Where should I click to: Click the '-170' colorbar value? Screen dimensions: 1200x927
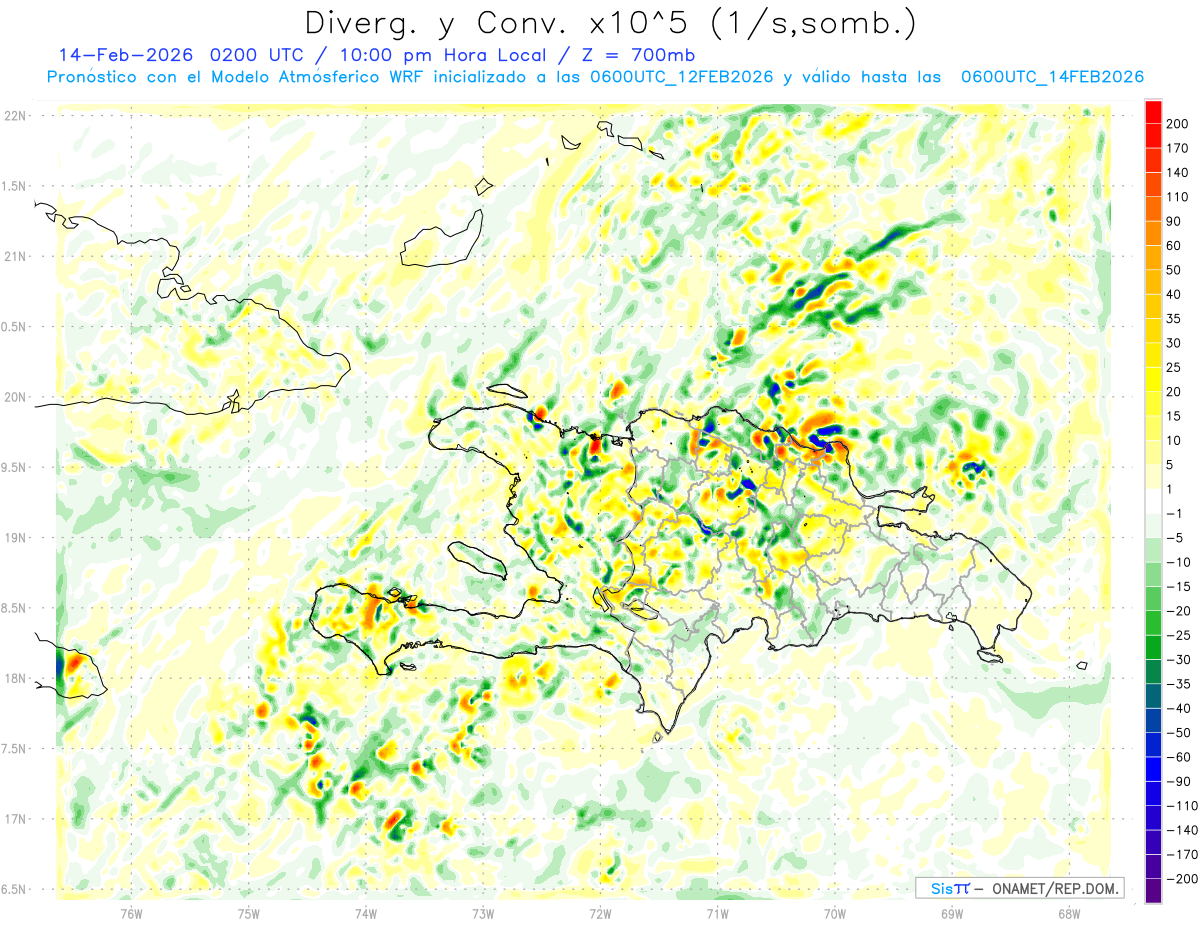1182,855
